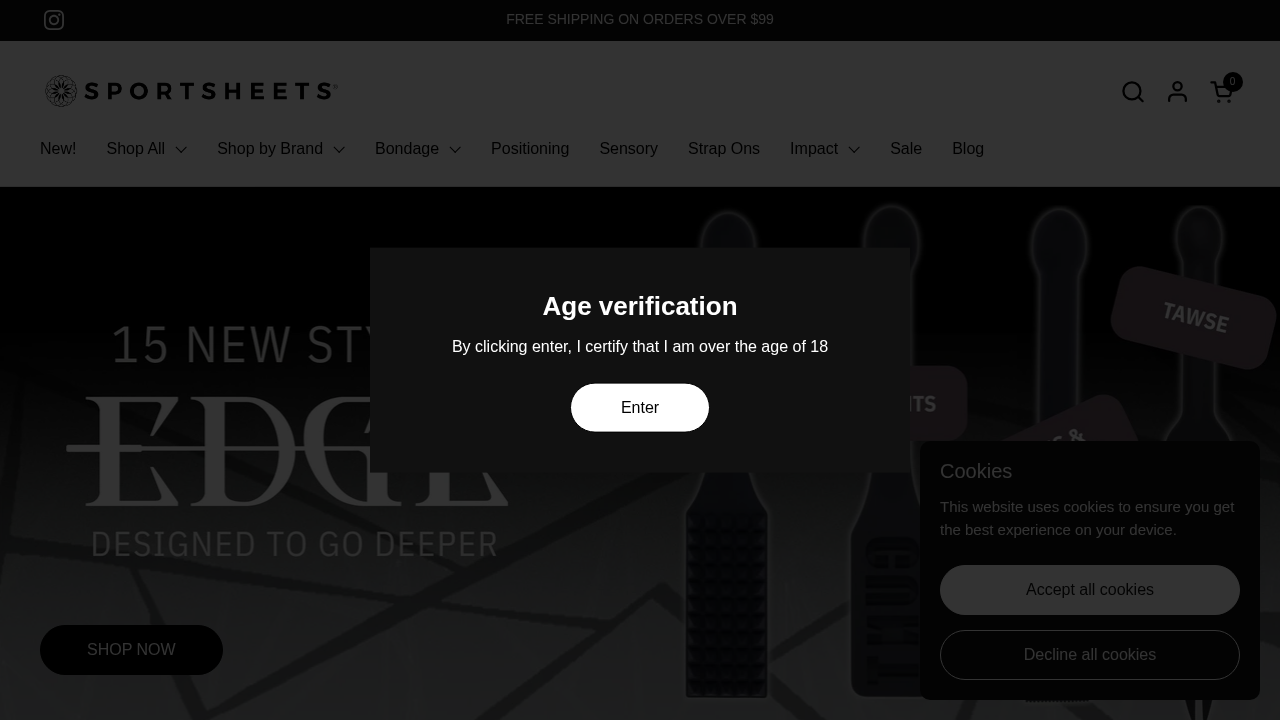
Task: Click the TAWSE label on banner
Action: click(1194, 318)
